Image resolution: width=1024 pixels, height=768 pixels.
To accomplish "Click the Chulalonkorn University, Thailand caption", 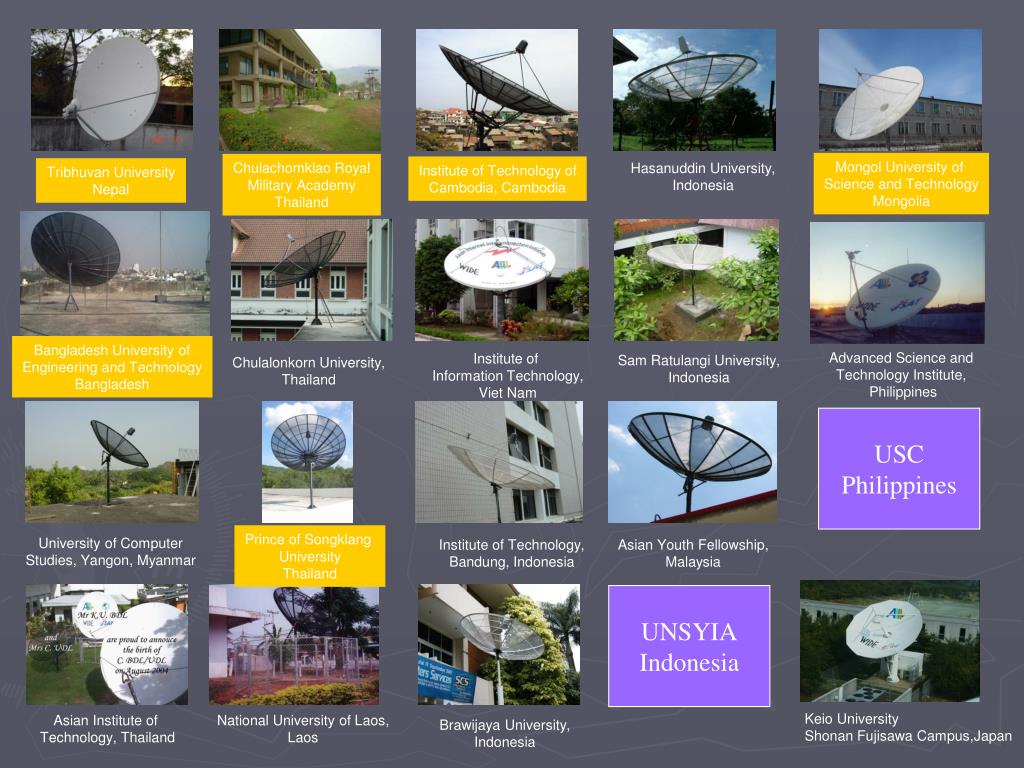I will [308, 371].
